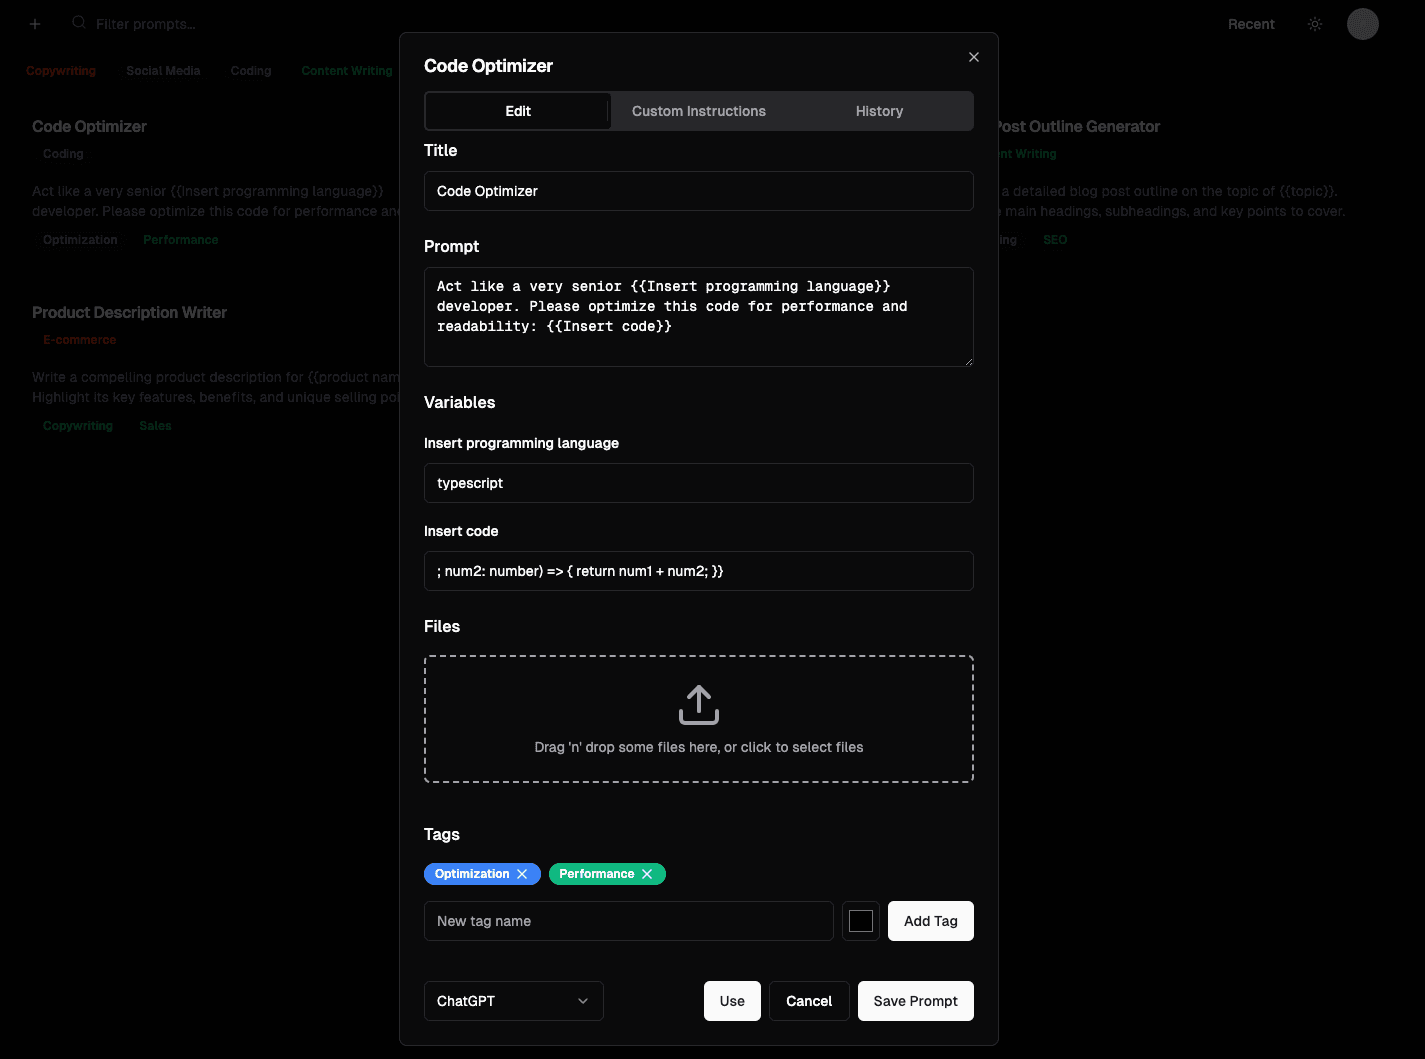Open the user avatar menu
This screenshot has height=1059, width=1425.
1362,24
